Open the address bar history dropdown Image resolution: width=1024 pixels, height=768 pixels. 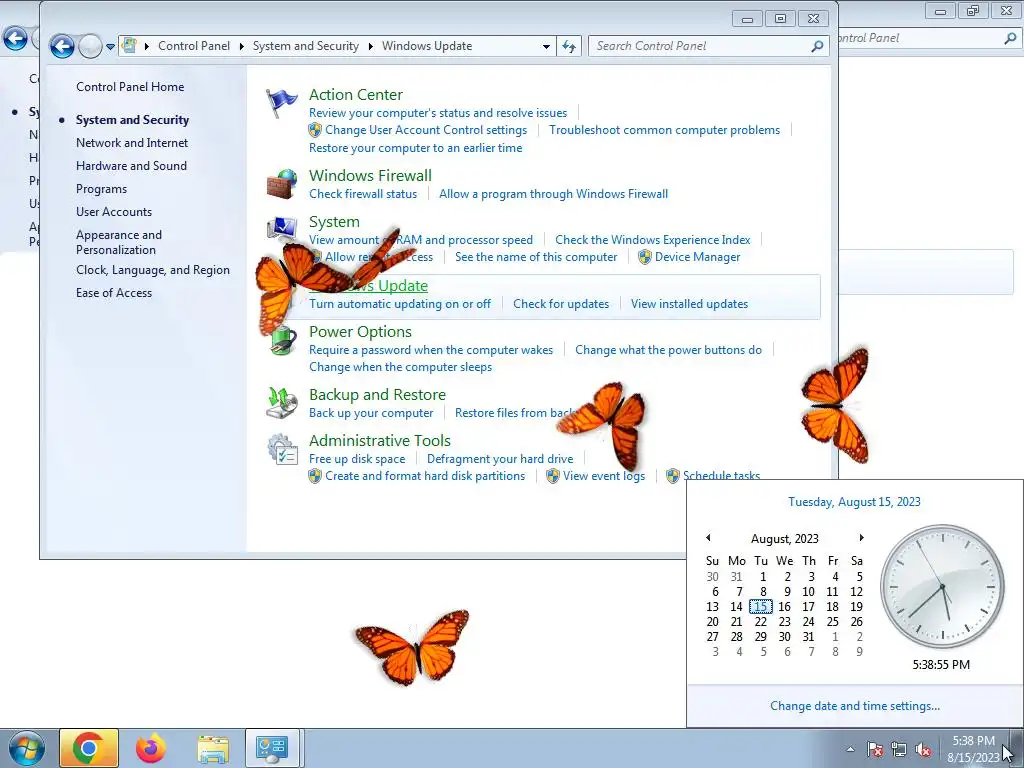click(x=546, y=46)
